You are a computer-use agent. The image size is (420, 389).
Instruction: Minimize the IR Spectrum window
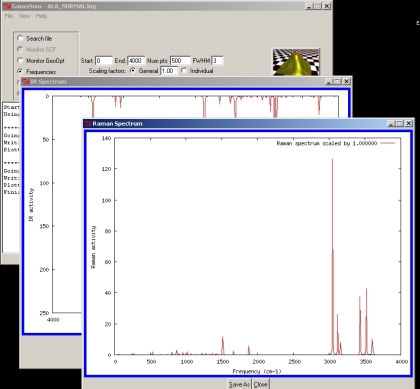click(x=329, y=81)
